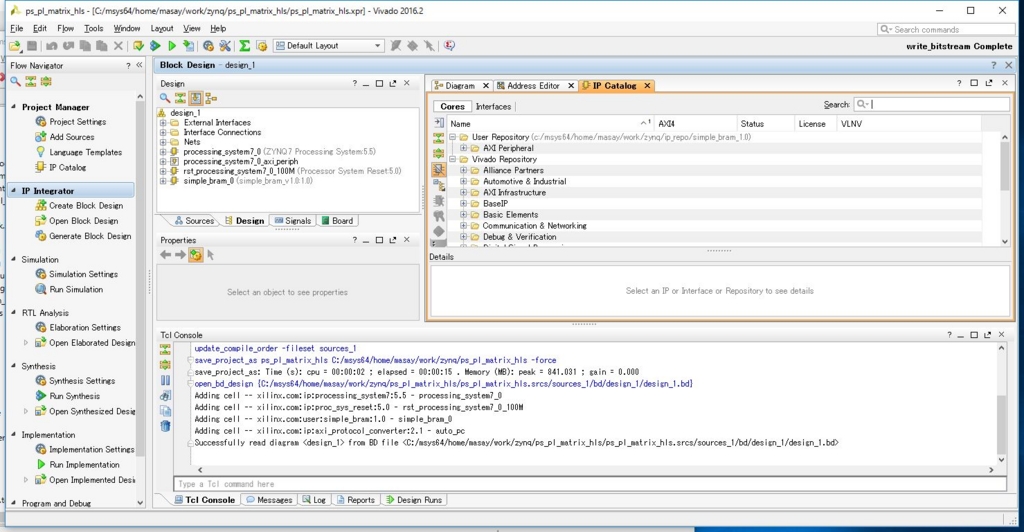Click the Tcl Console copy icon
The width and height of the screenshot is (1024, 532).
click(165, 411)
